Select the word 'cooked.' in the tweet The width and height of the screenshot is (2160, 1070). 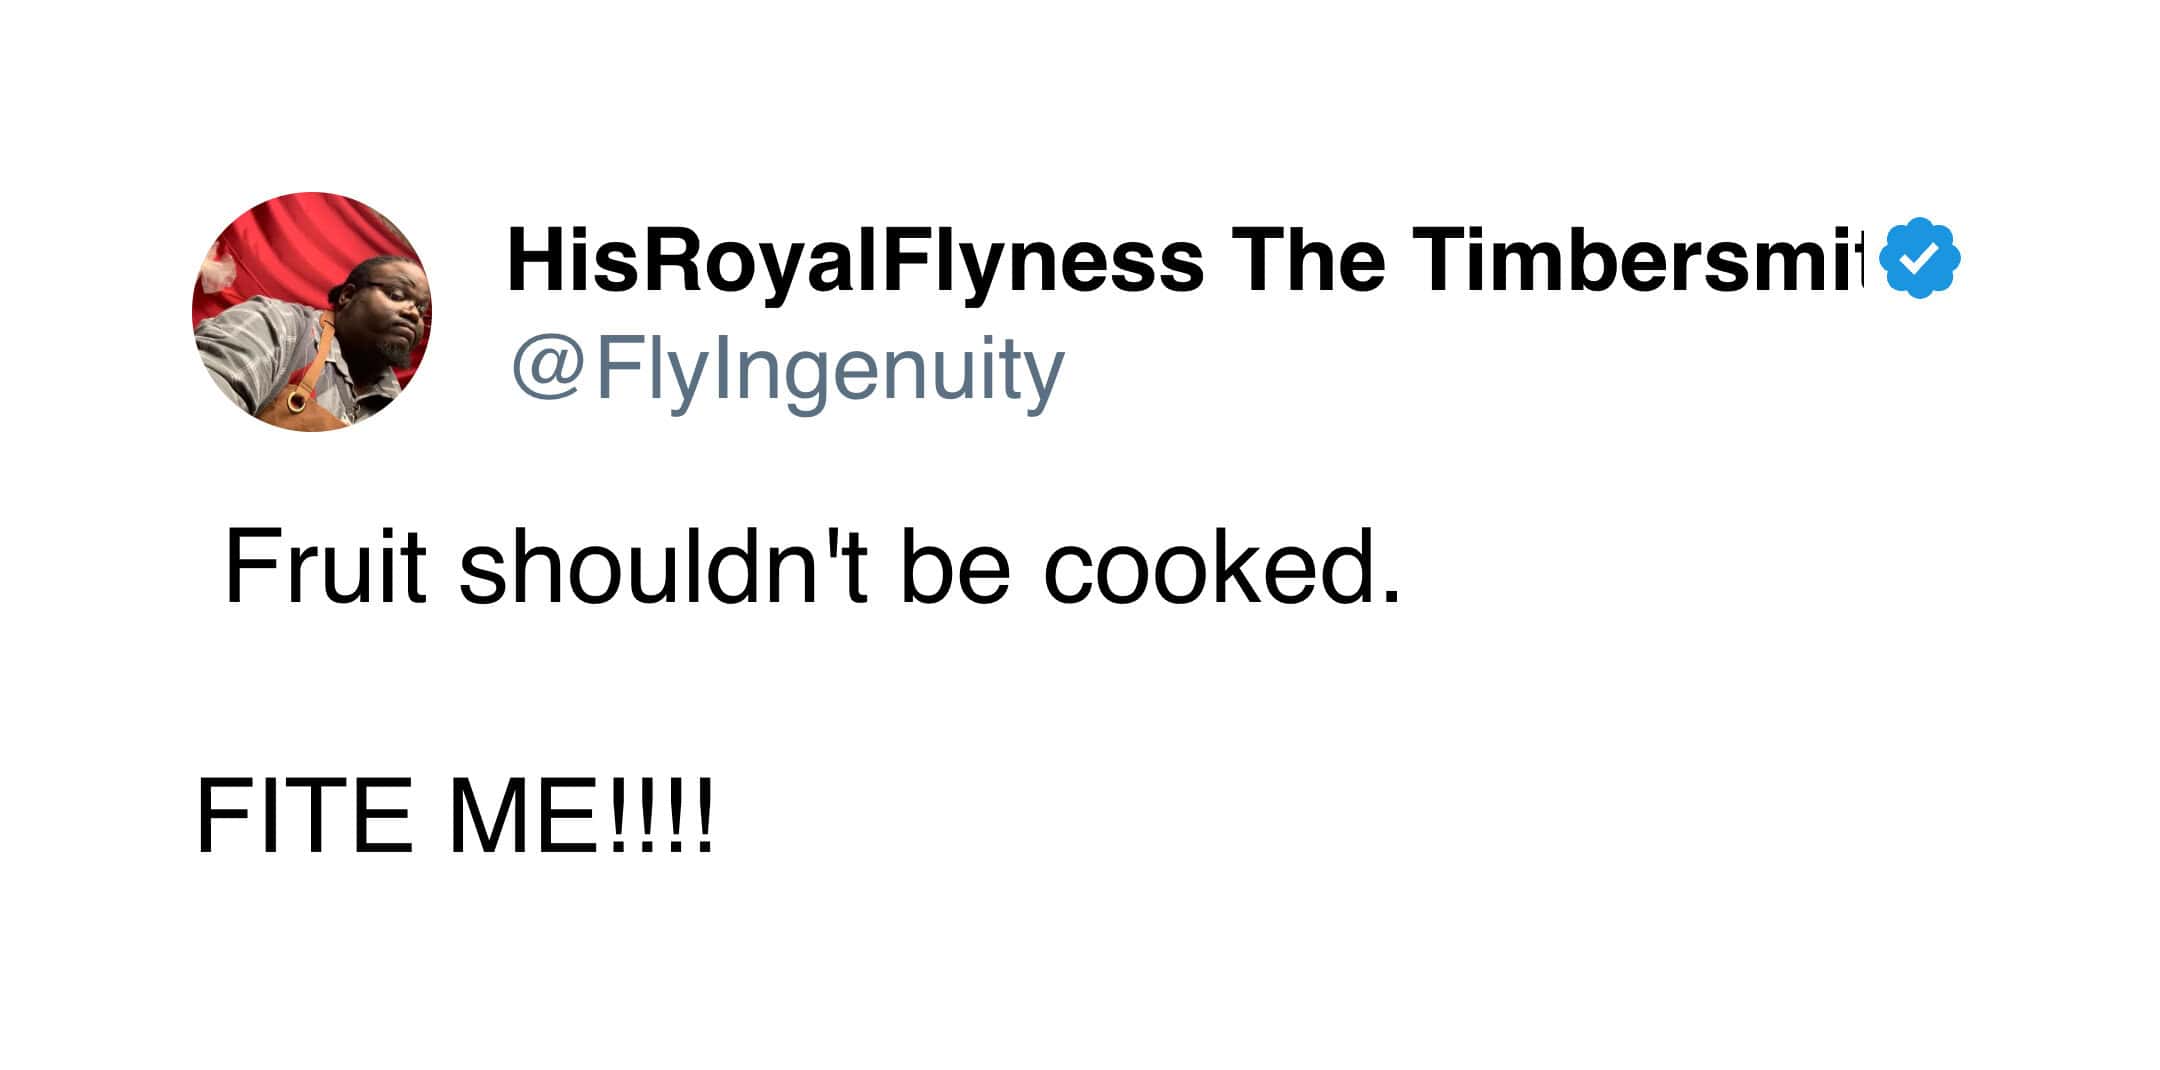(1221, 567)
